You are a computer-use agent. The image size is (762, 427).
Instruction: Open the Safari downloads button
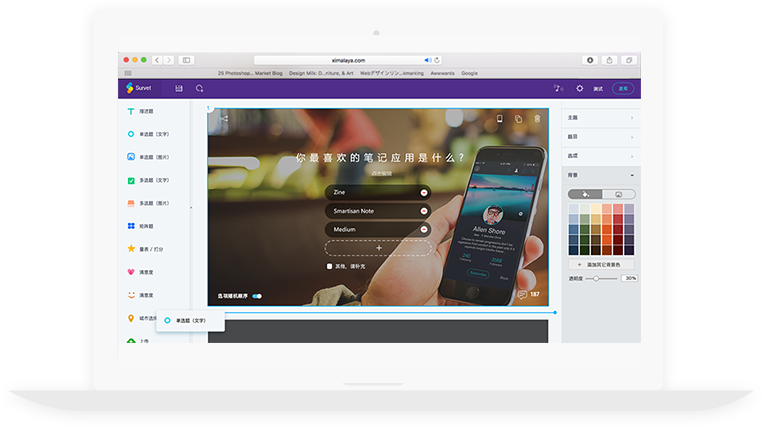tap(590, 60)
